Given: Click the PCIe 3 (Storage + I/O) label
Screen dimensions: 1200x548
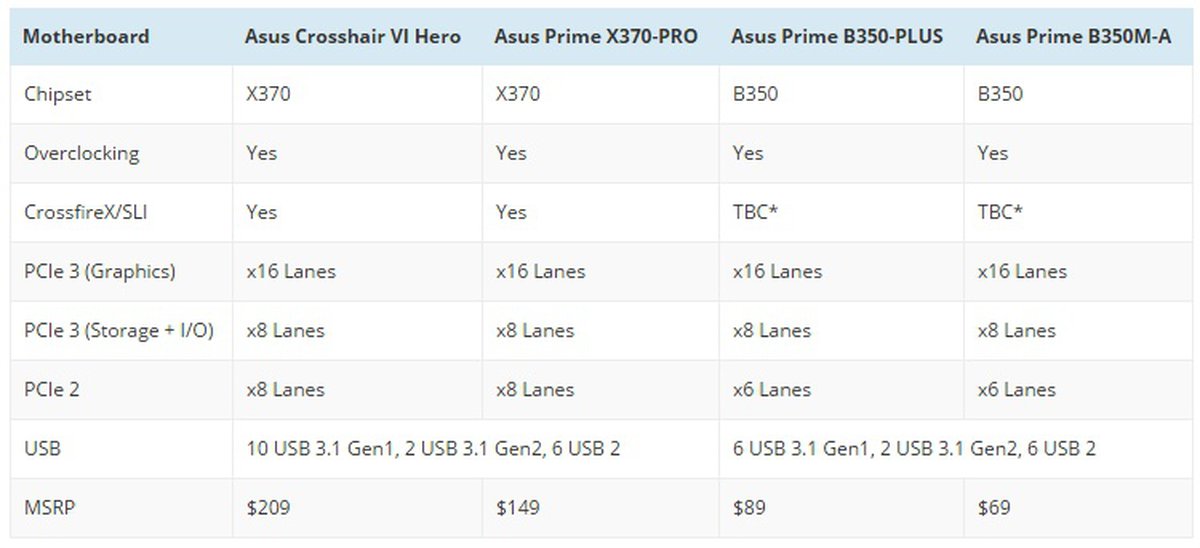Looking at the screenshot, I should coord(118,331).
